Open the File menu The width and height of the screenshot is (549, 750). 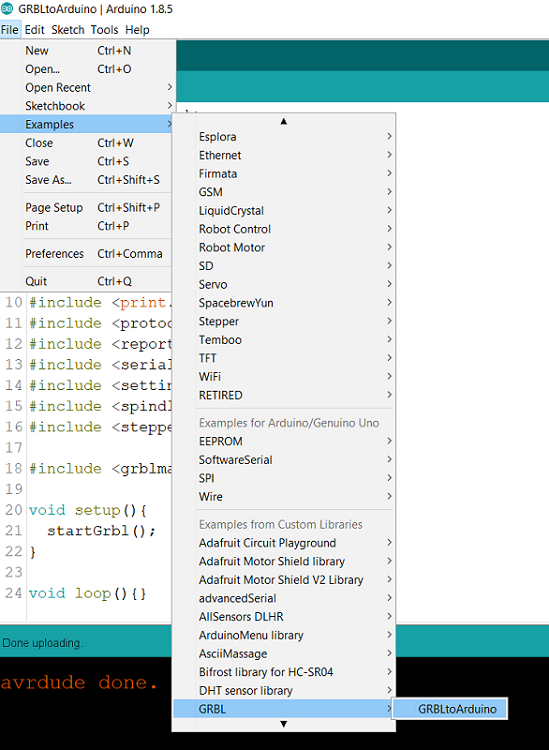pyautogui.click(x=10, y=30)
